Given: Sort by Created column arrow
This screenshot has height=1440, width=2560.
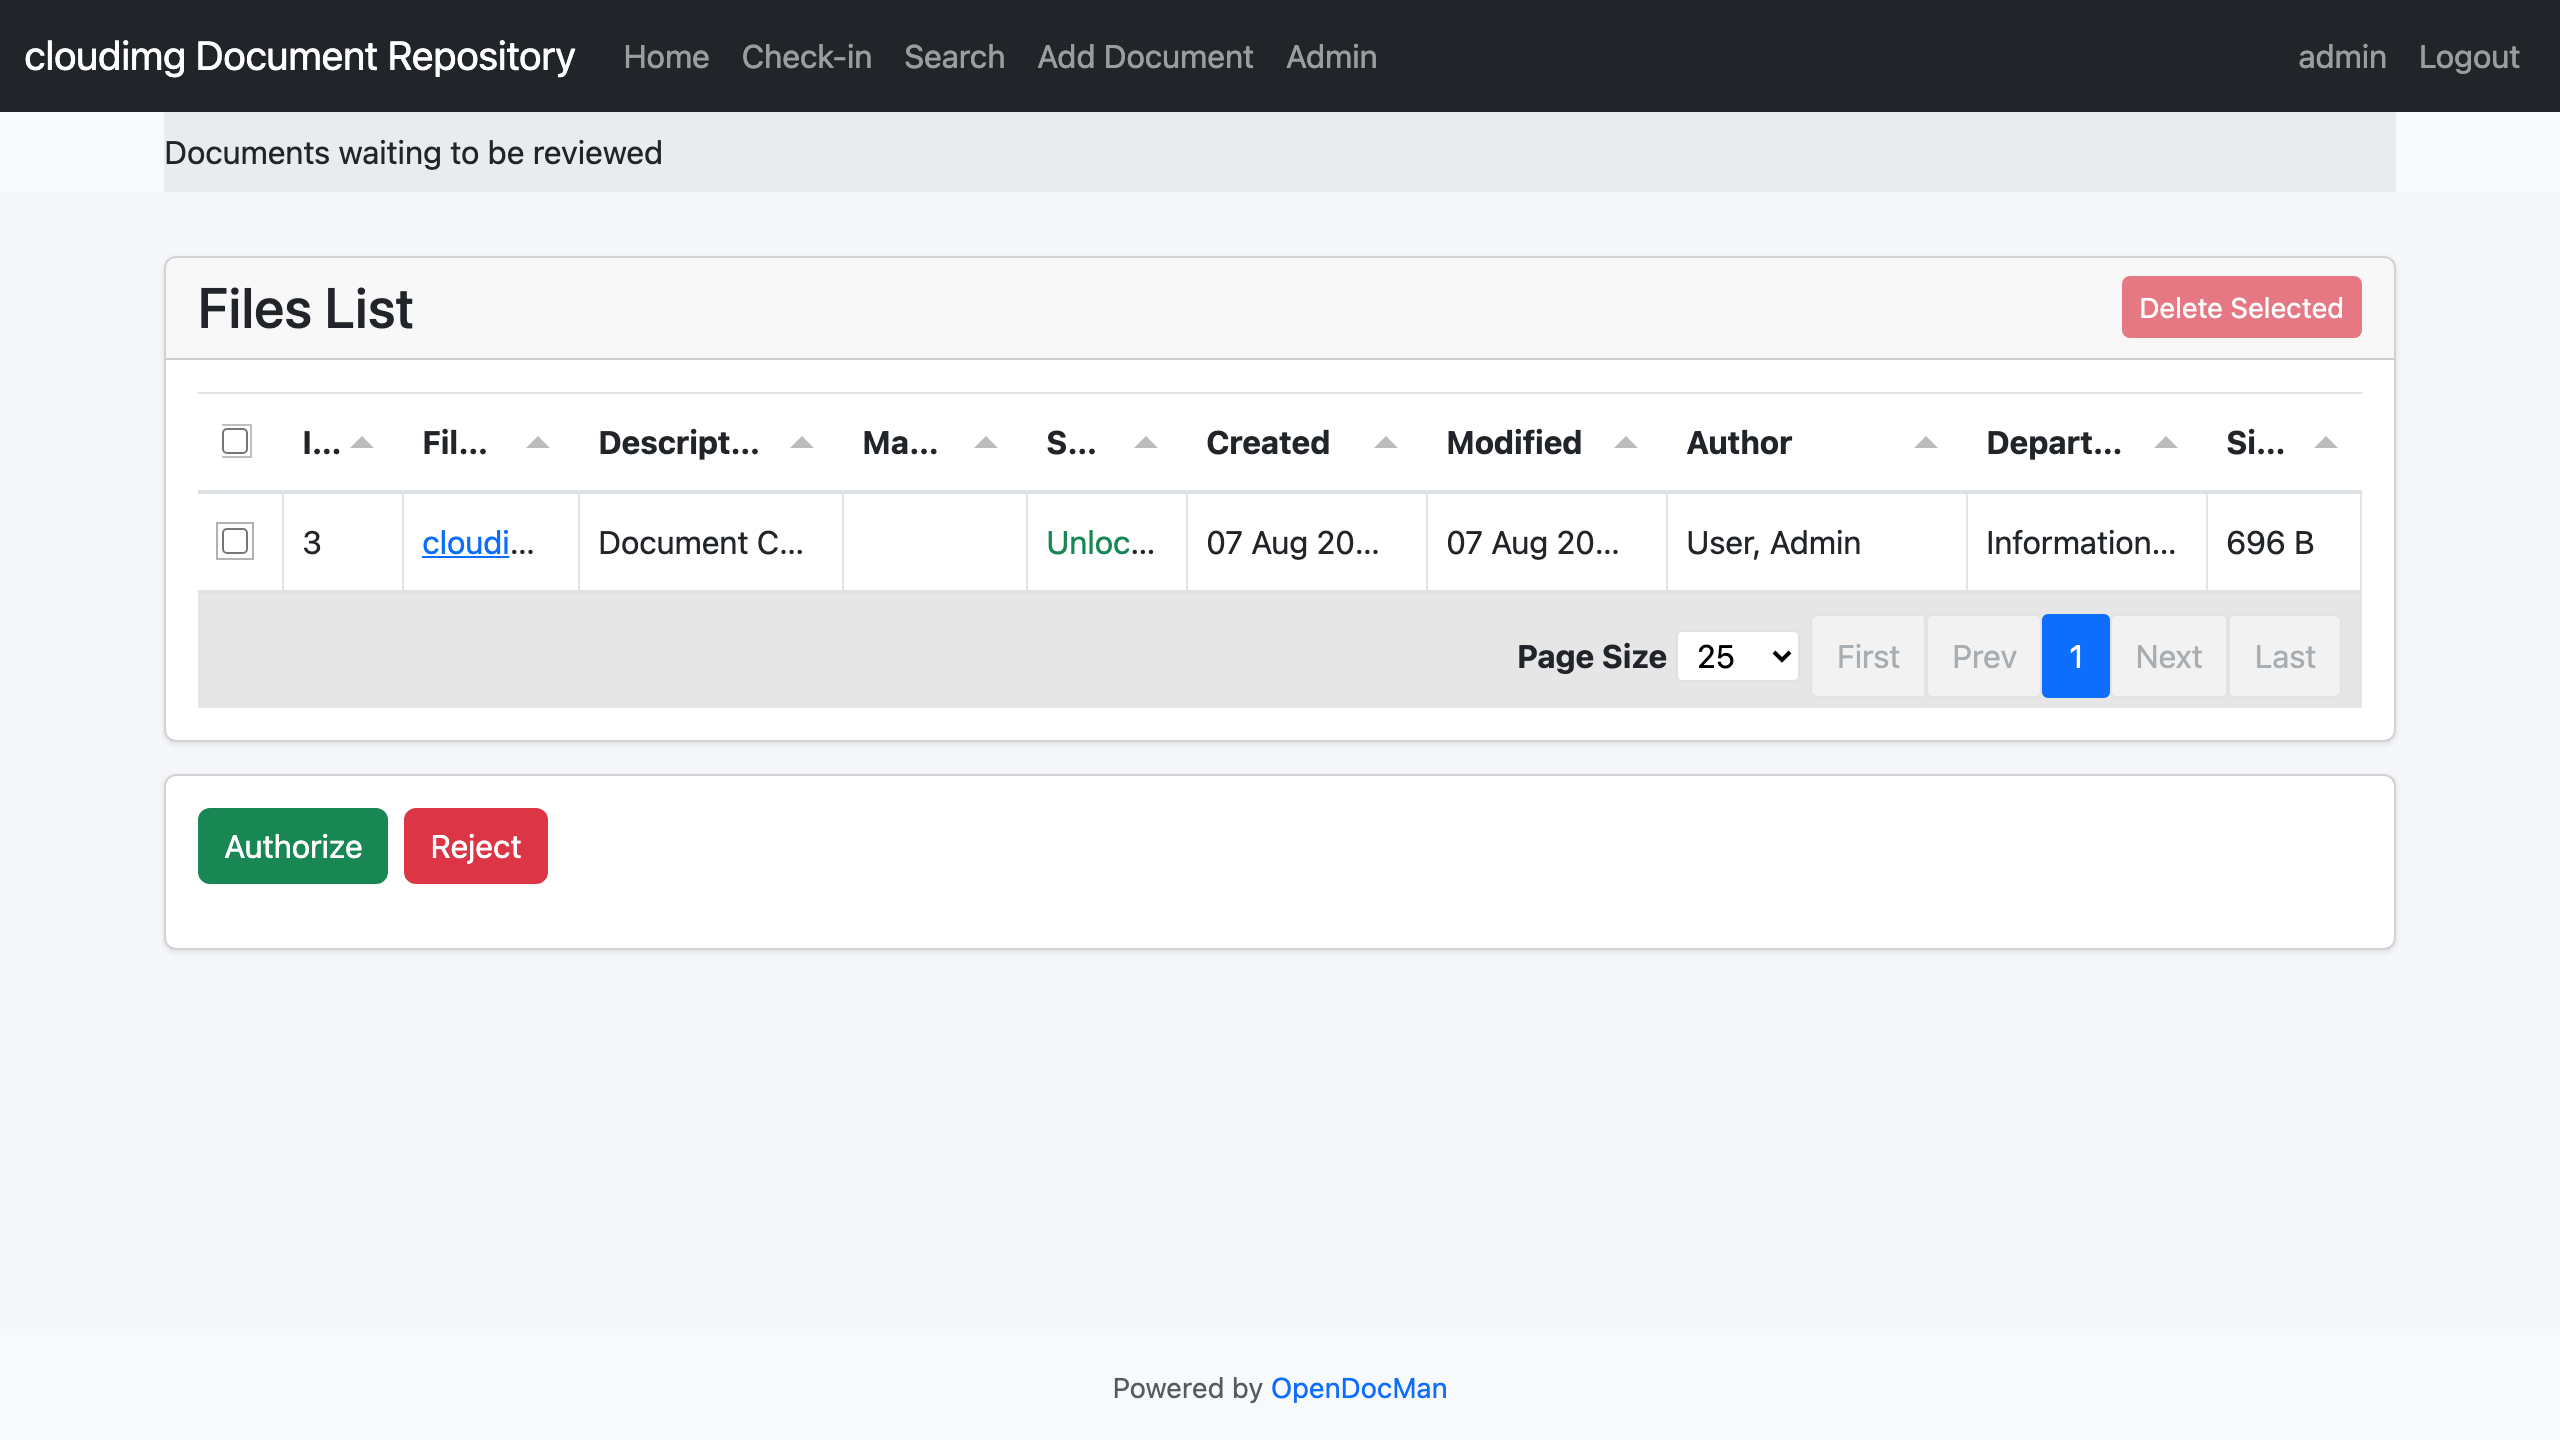Looking at the screenshot, I should click(x=1386, y=443).
